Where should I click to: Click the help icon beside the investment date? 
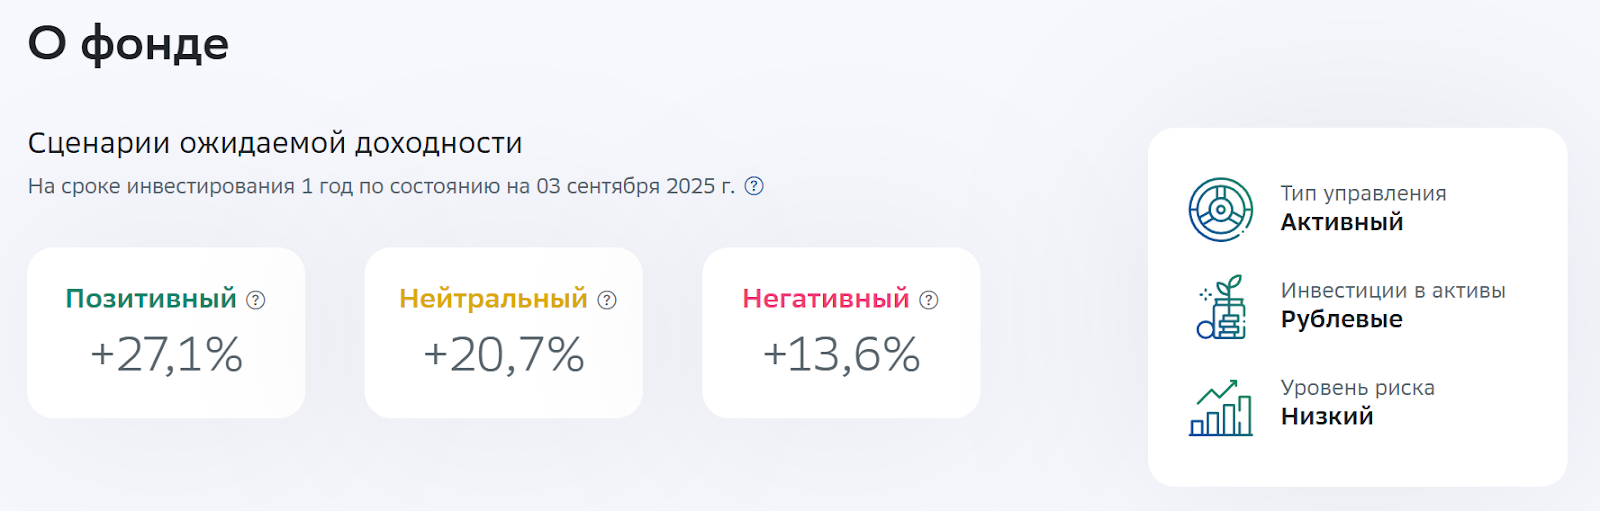point(755,186)
